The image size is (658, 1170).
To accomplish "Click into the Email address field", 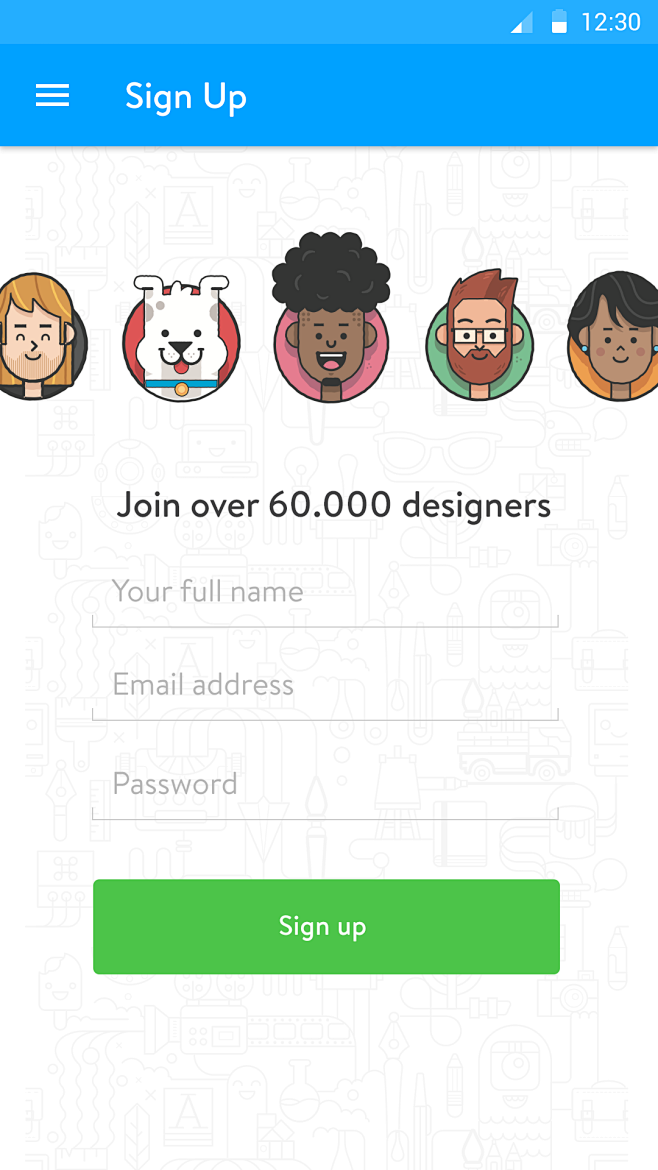I will click(x=325, y=689).
